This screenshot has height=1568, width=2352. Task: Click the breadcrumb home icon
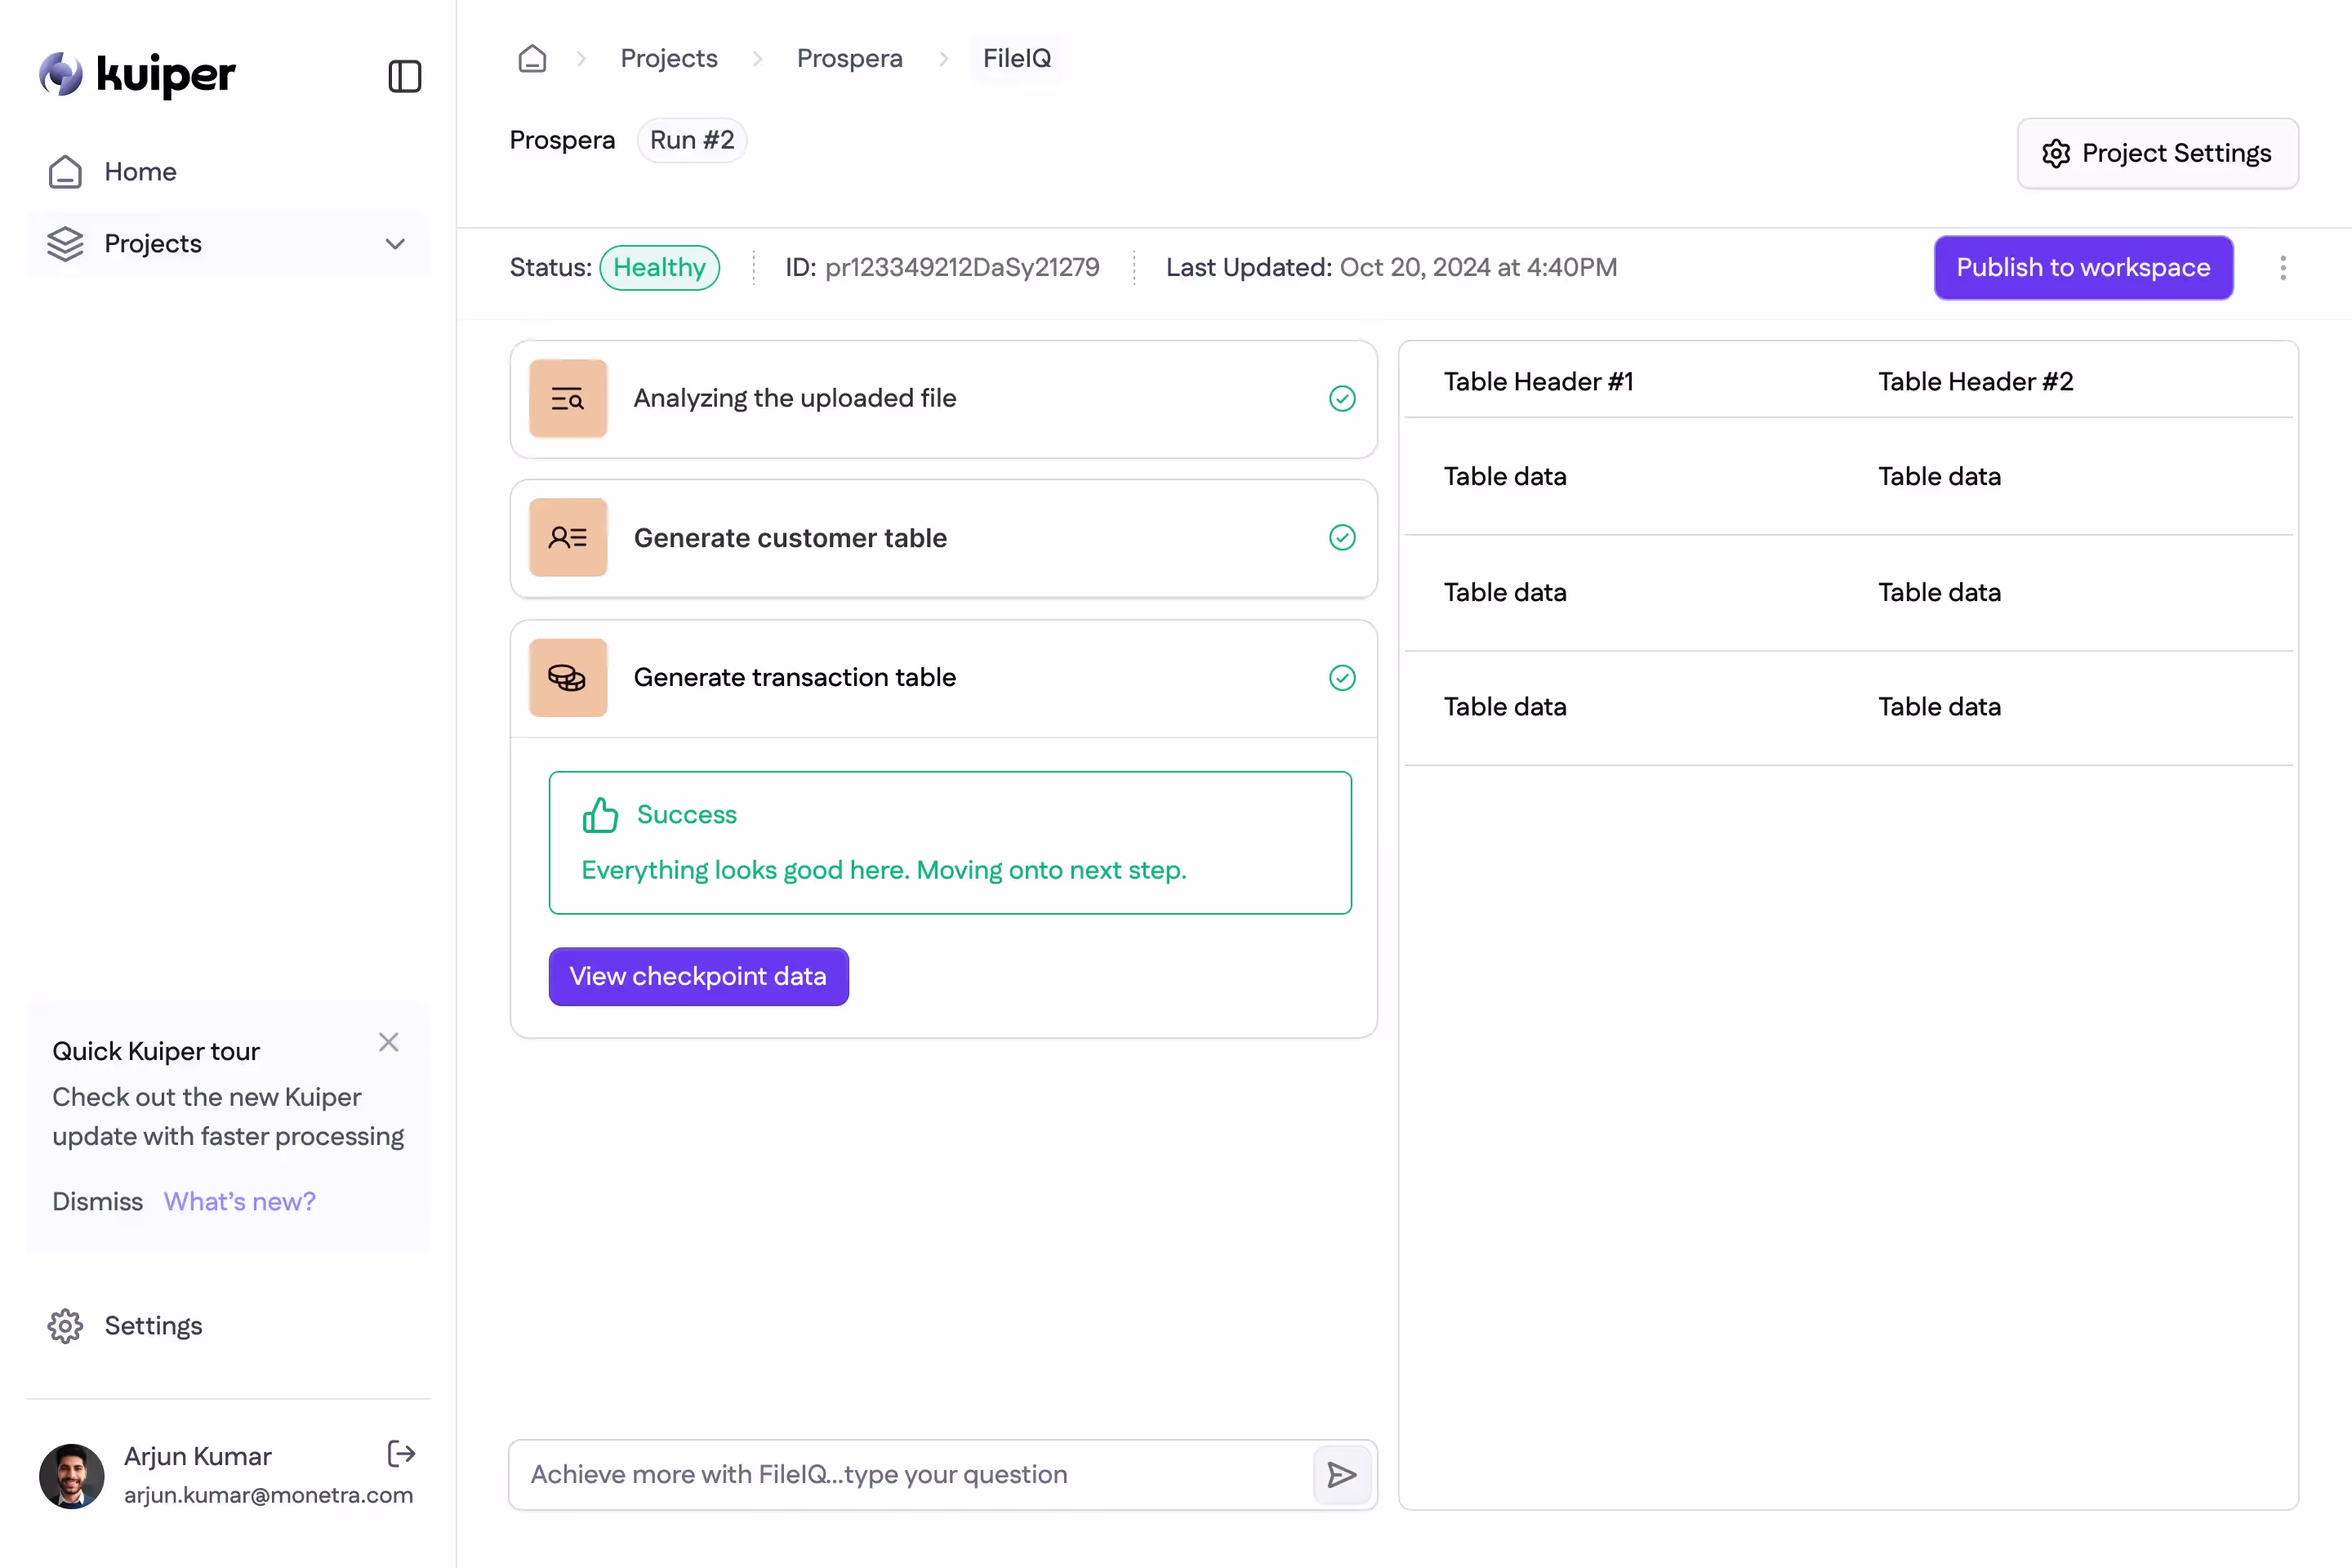click(532, 58)
